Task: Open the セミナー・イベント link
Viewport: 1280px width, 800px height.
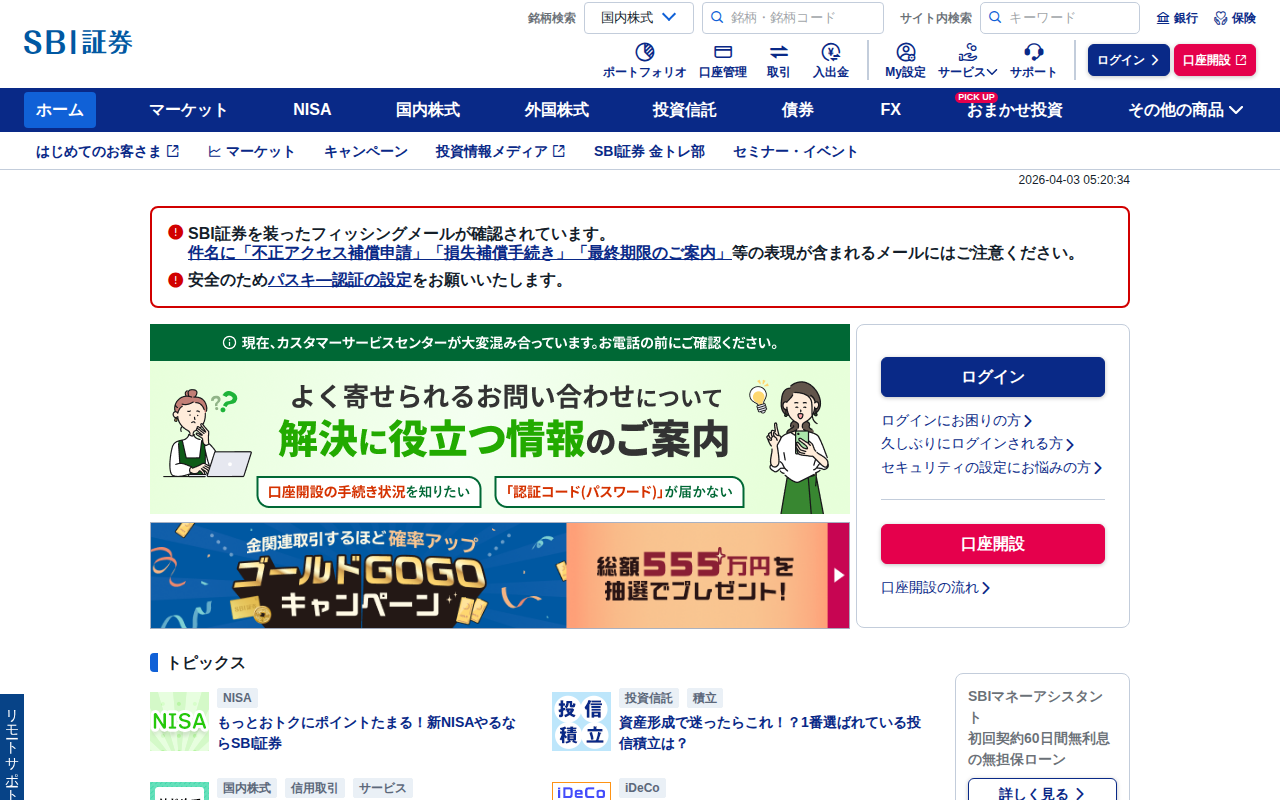Action: point(796,152)
